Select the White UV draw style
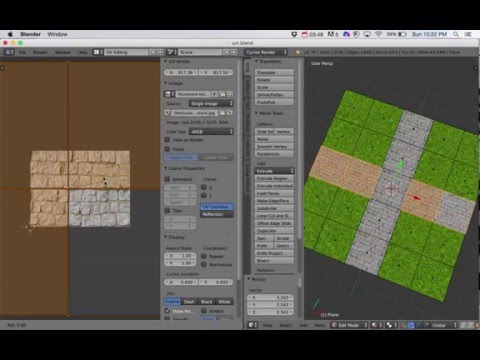This screenshot has width=480, height=360. (x=224, y=302)
